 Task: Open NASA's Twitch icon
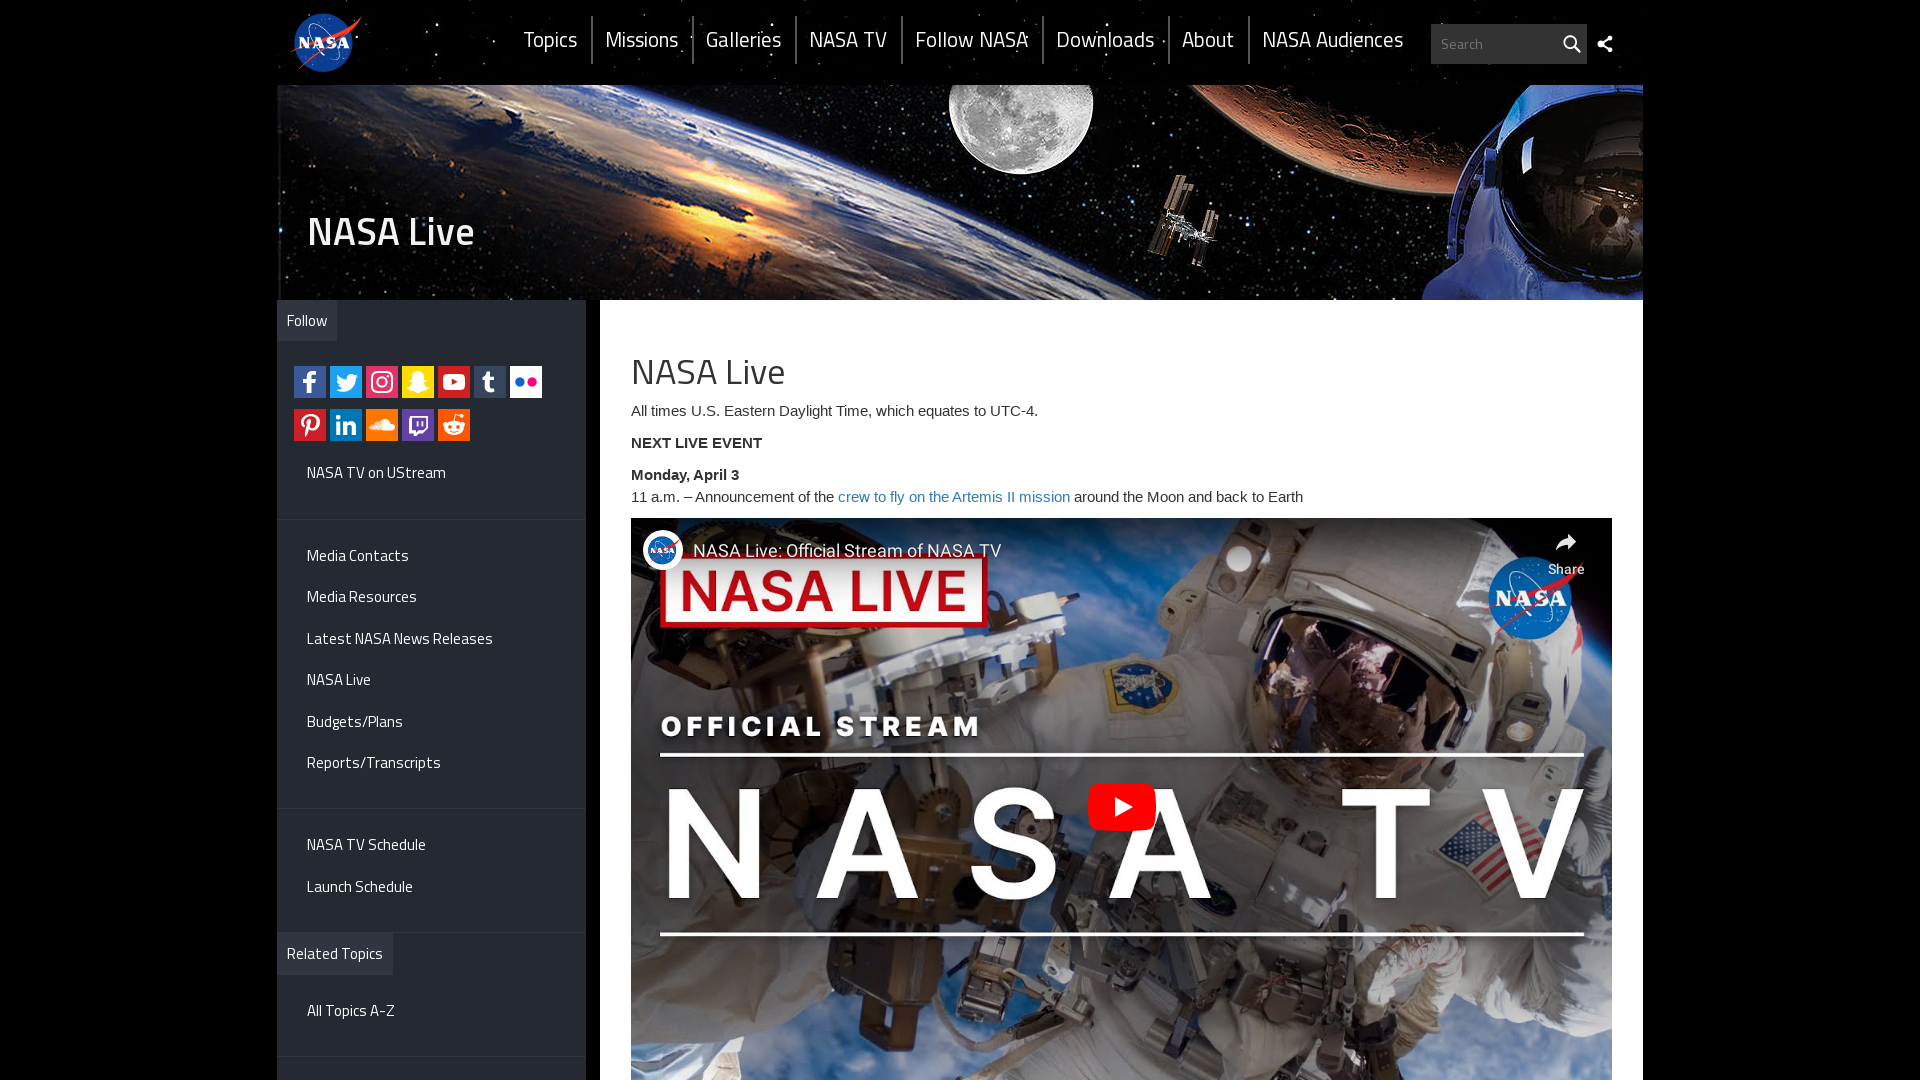[x=418, y=425]
